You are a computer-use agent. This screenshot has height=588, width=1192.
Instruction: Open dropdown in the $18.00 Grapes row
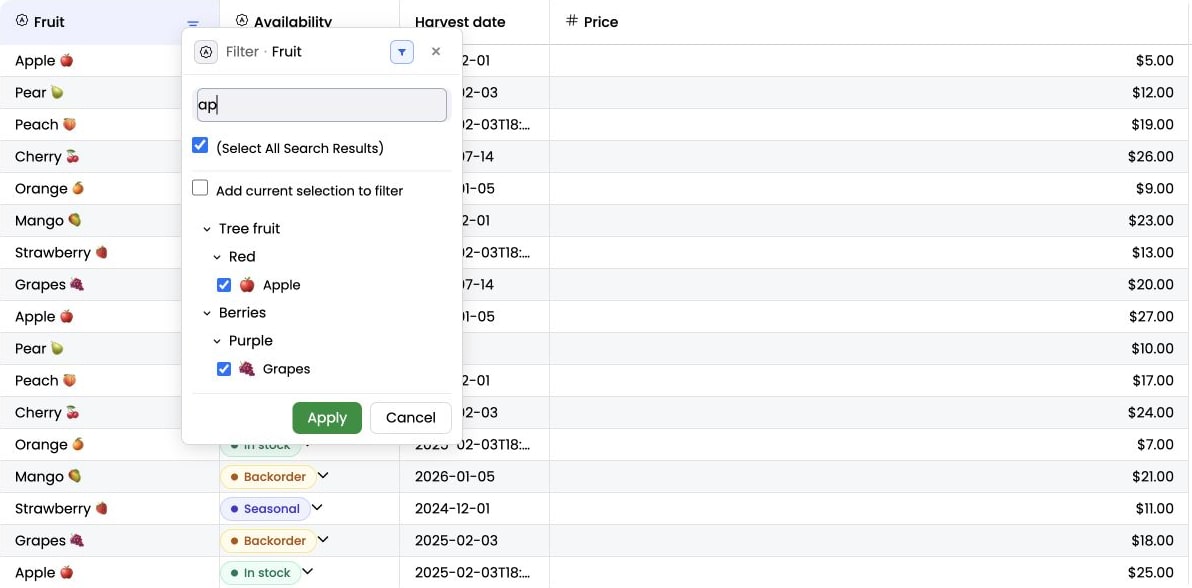[323, 539]
